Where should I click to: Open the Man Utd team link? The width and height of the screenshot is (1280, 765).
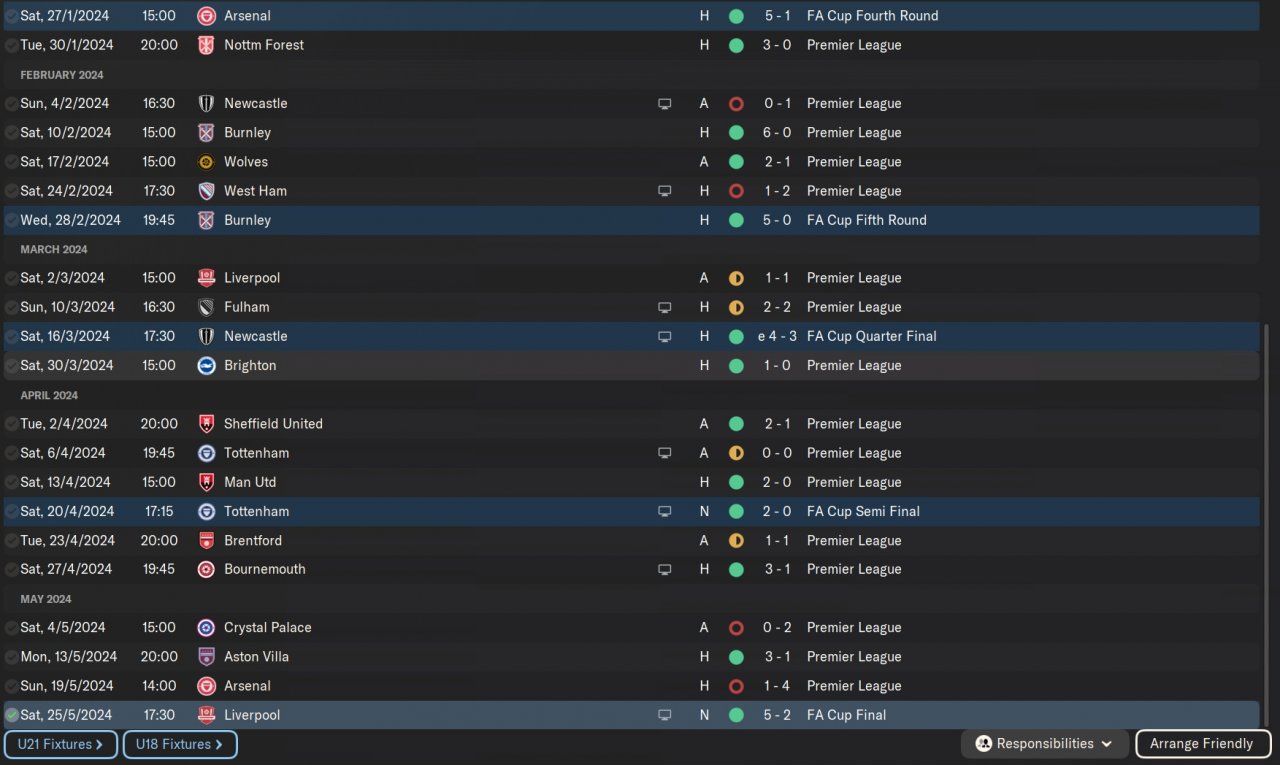(250, 482)
